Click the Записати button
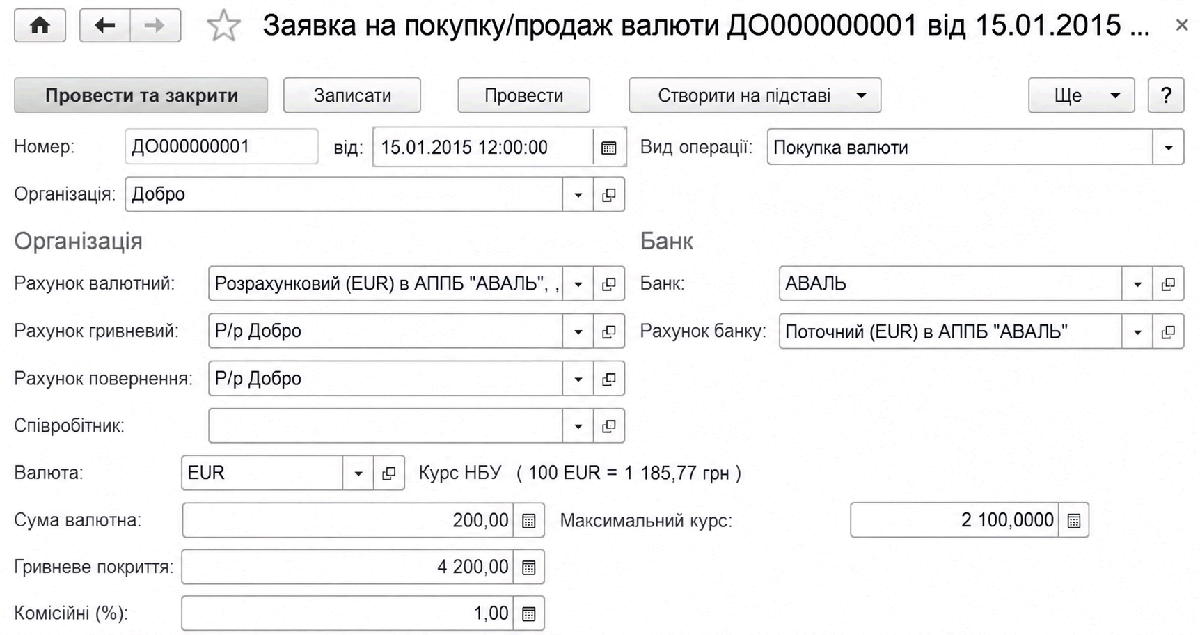 coord(352,96)
